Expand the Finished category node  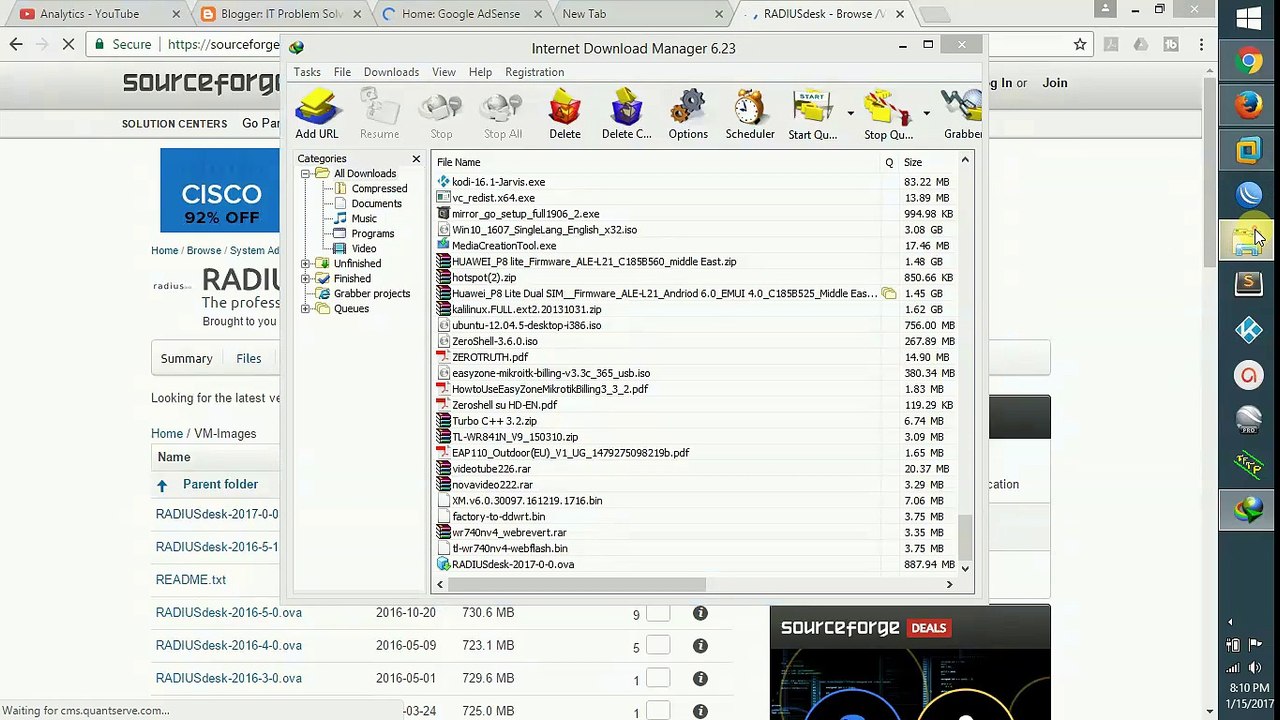pyautogui.click(x=305, y=279)
